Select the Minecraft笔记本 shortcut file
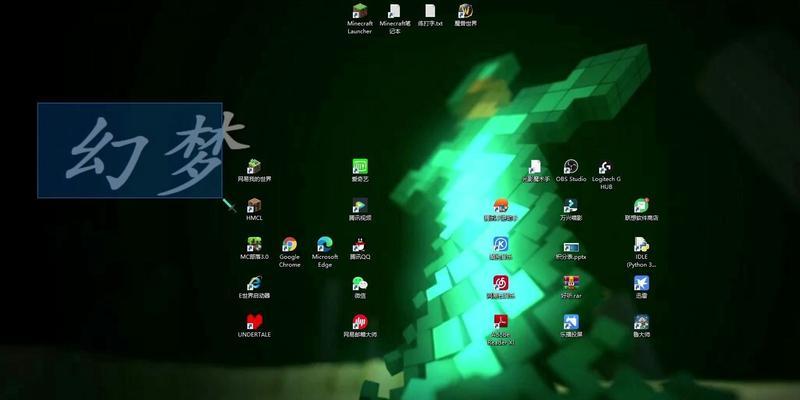800x400 pixels. click(394, 18)
